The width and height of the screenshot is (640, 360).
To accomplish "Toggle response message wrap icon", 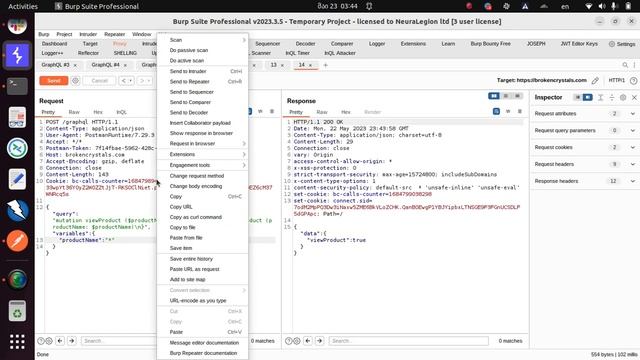I will pyautogui.click(x=496, y=111).
